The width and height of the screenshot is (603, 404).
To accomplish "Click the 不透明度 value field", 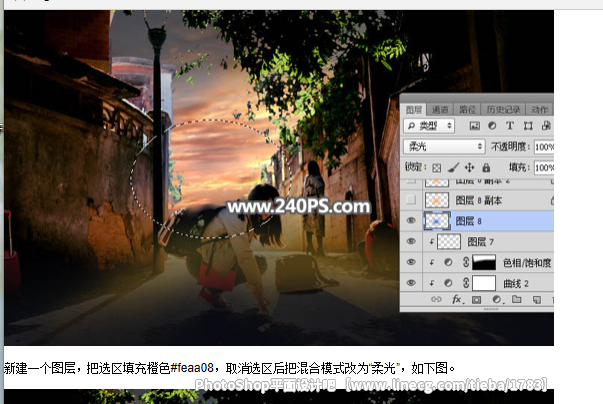I will click(x=544, y=147).
